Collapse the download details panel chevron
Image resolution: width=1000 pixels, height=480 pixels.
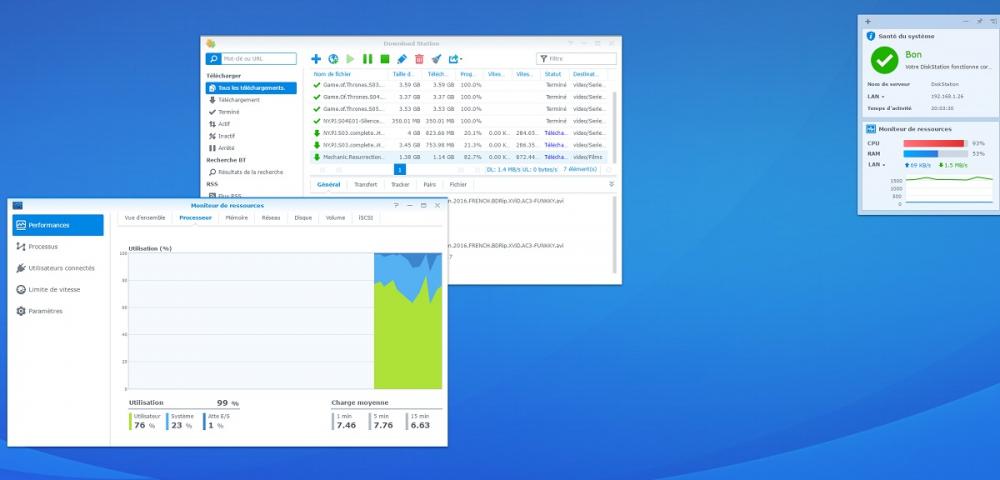point(612,184)
